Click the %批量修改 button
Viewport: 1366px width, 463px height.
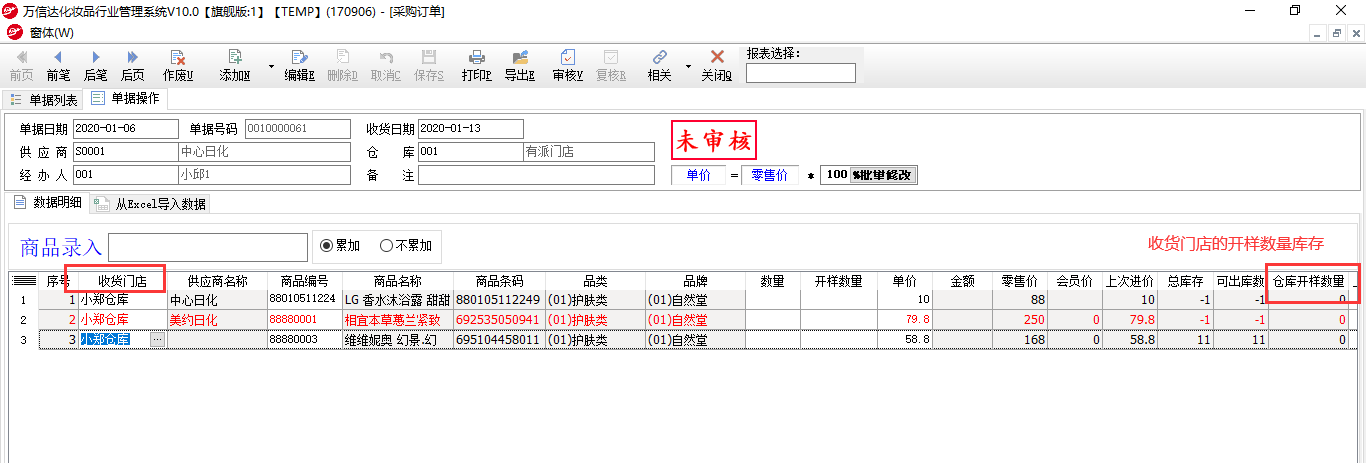(883, 175)
